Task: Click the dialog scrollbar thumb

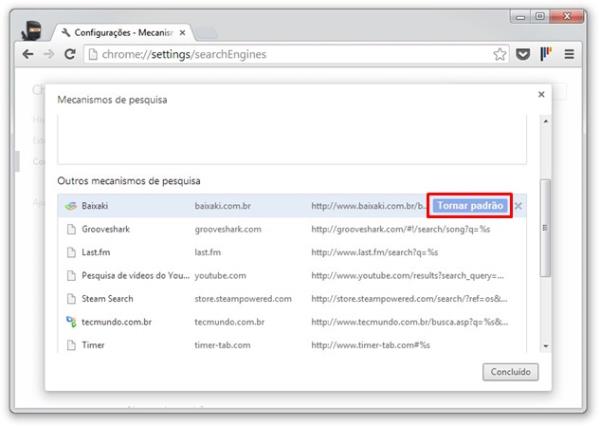Action: 545,228
